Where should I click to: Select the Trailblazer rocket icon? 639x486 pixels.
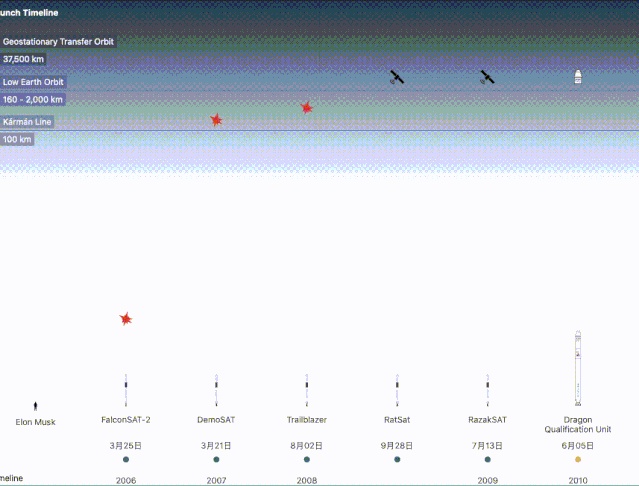coord(307,390)
